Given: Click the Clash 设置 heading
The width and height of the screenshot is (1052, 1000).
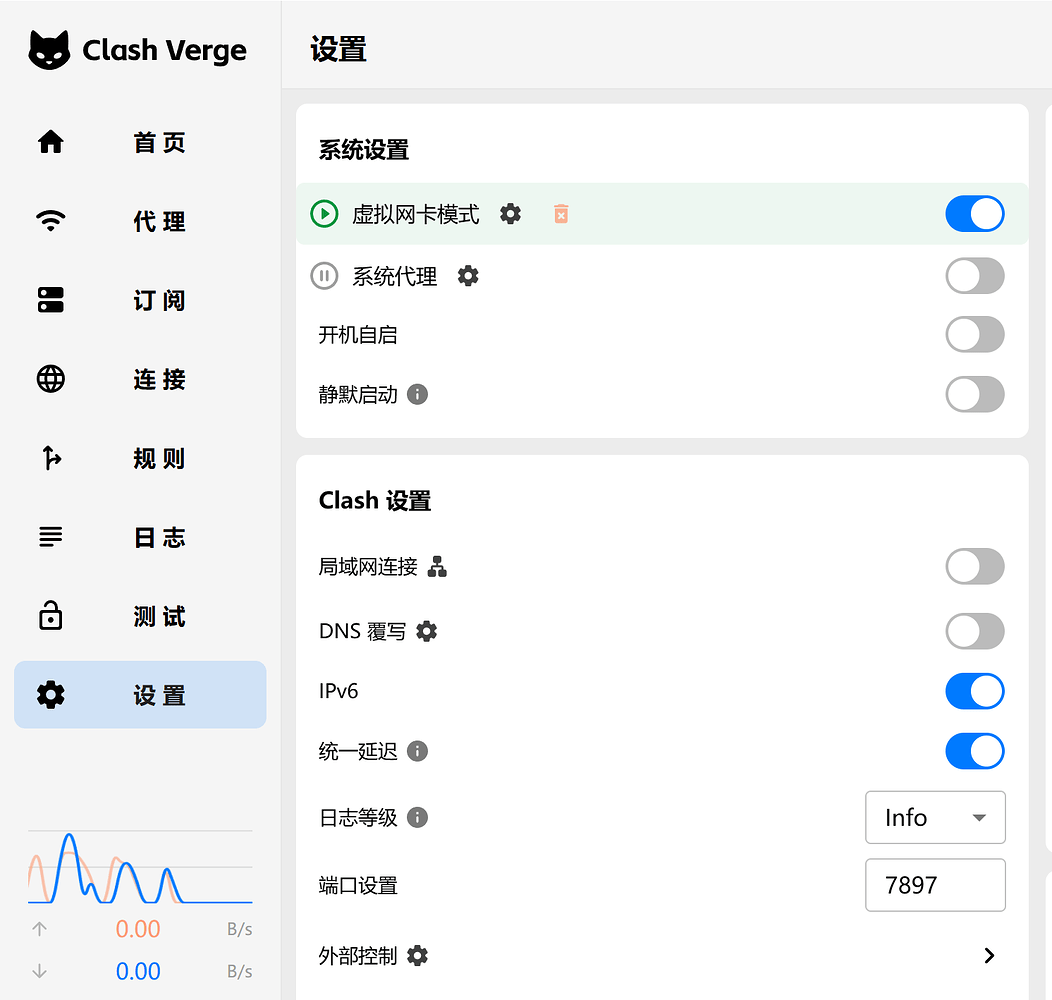Looking at the screenshot, I should click(375, 501).
